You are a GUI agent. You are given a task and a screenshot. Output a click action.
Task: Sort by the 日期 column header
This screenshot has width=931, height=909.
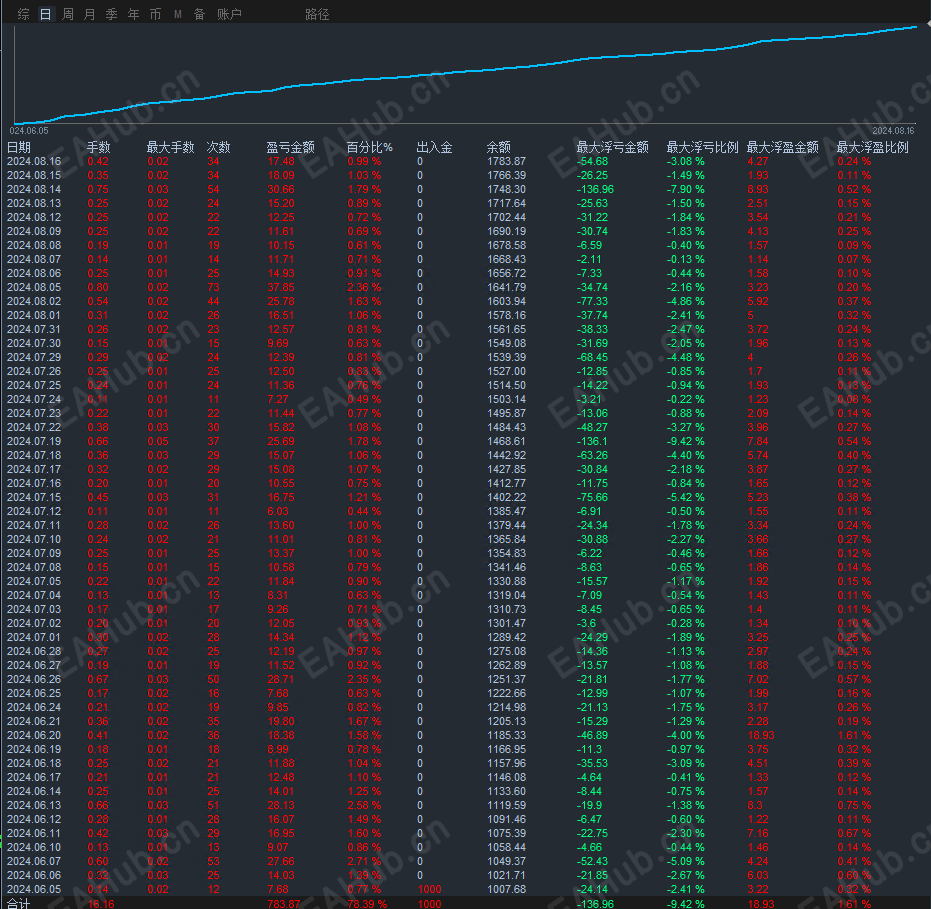click(19, 147)
